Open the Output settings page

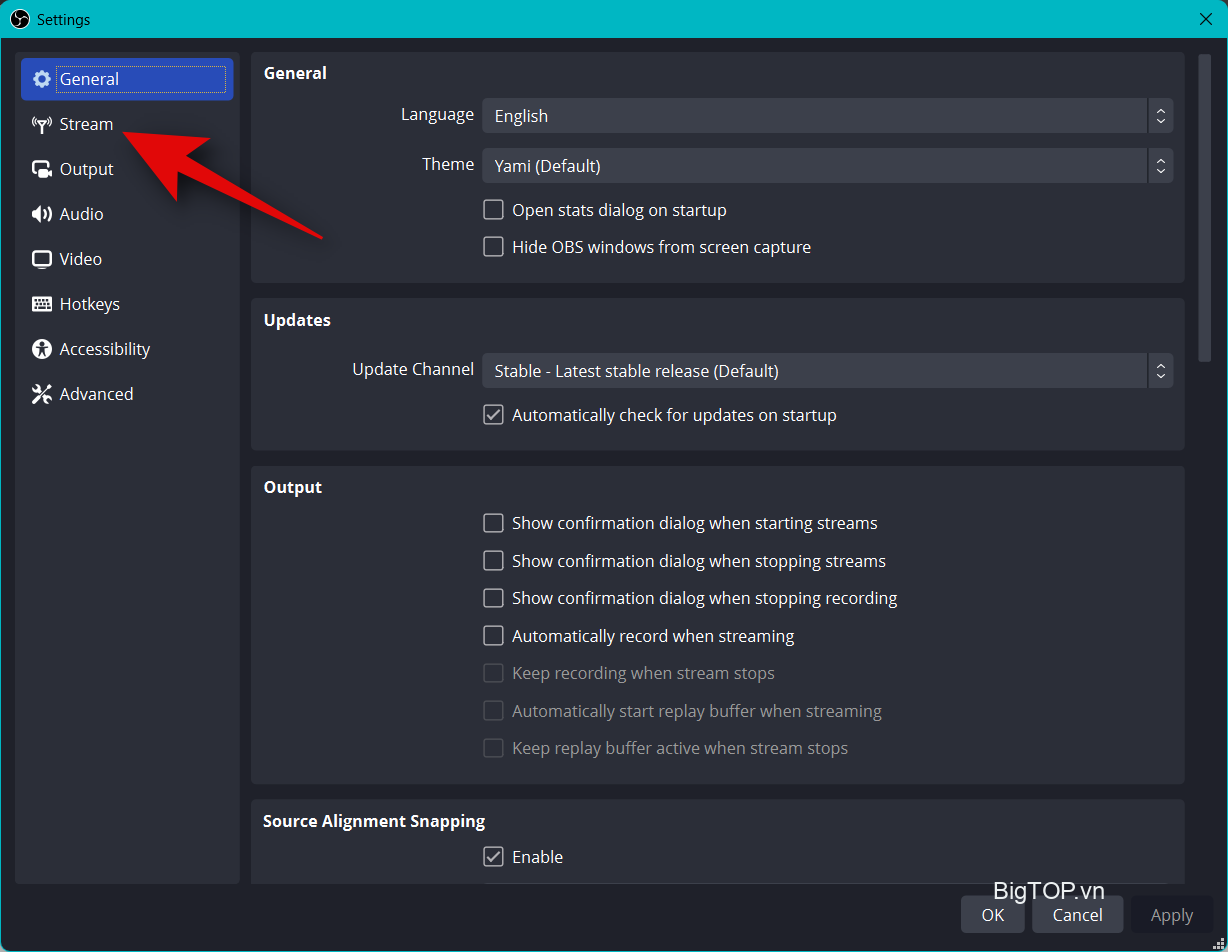click(127, 169)
